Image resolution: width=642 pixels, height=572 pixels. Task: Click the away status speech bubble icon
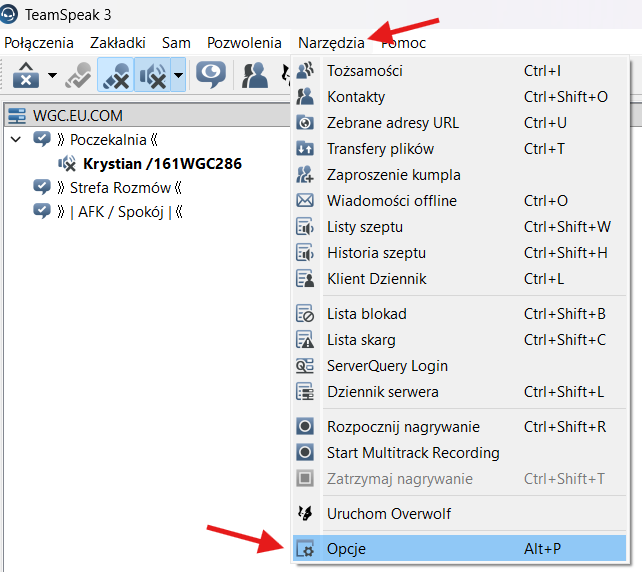[x=210, y=75]
